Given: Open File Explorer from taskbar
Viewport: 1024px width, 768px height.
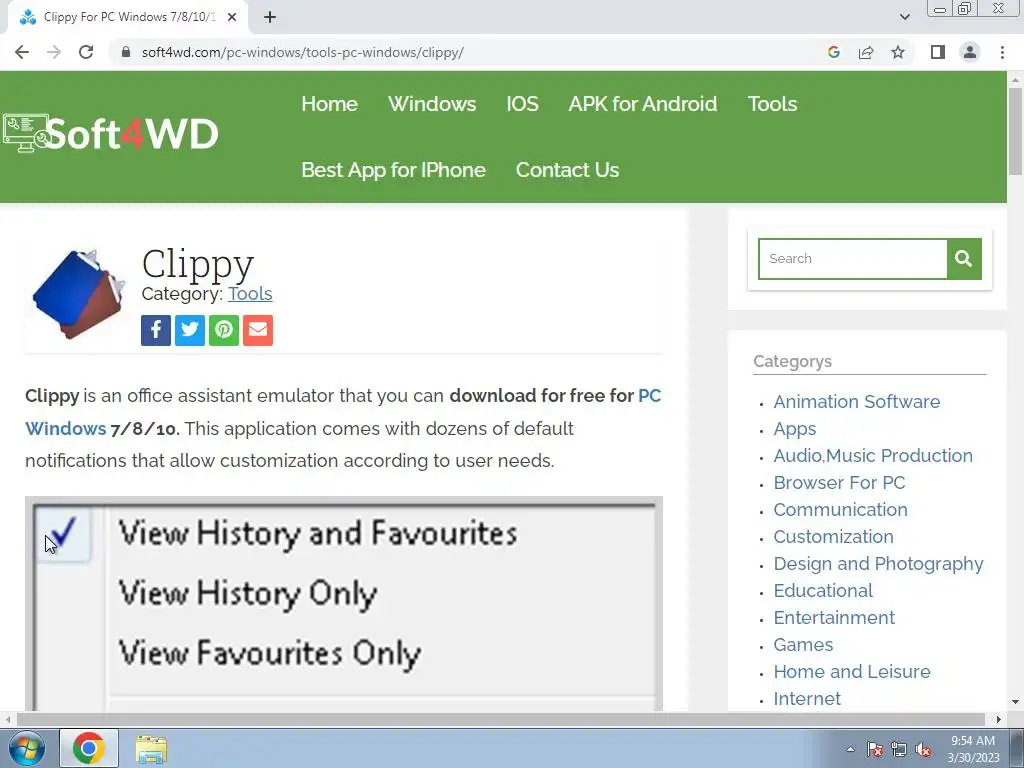Looking at the screenshot, I should pyautogui.click(x=151, y=748).
